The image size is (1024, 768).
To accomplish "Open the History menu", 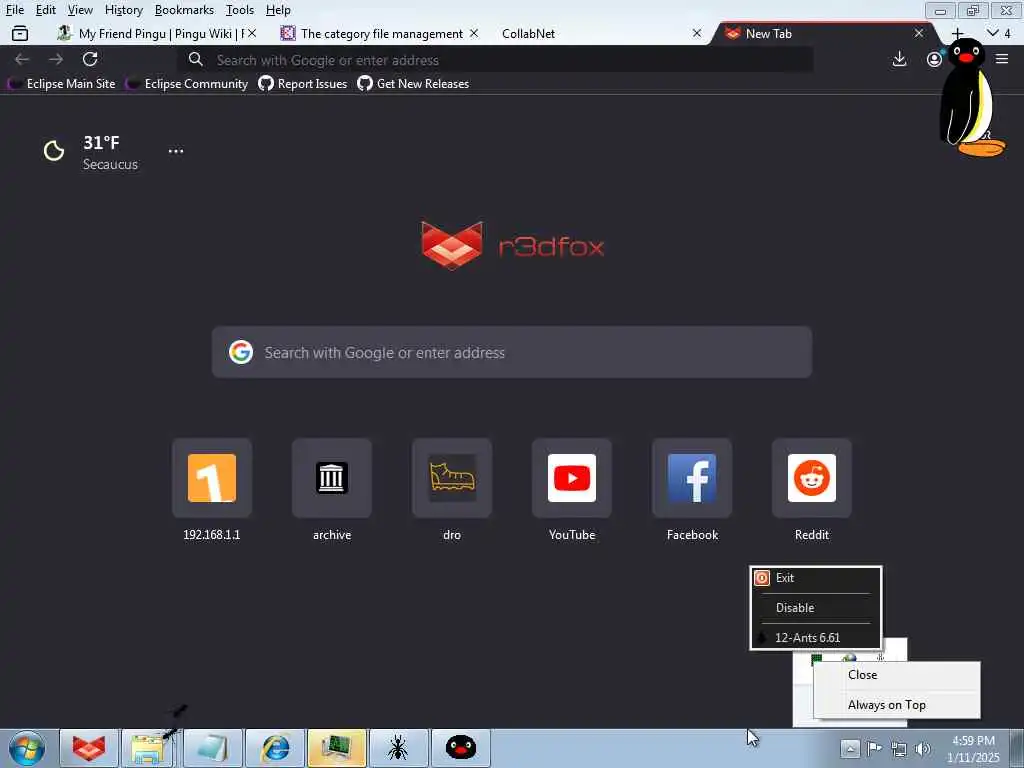I will coord(123,10).
